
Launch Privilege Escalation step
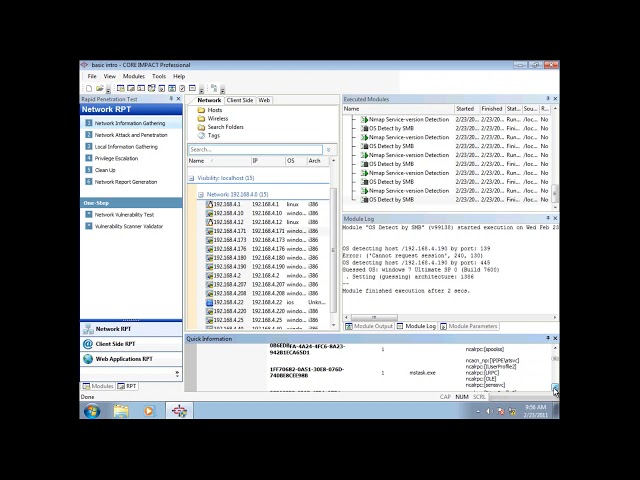(x=116, y=158)
